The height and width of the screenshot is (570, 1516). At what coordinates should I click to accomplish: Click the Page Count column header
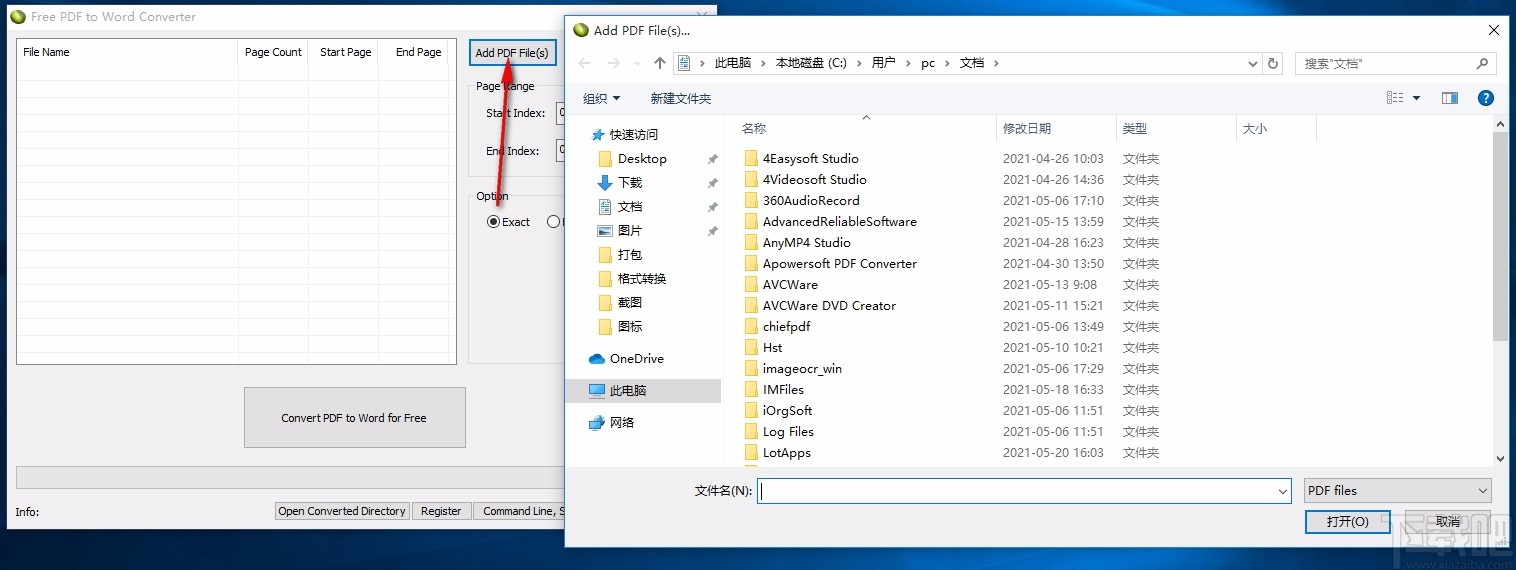click(273, 52)
